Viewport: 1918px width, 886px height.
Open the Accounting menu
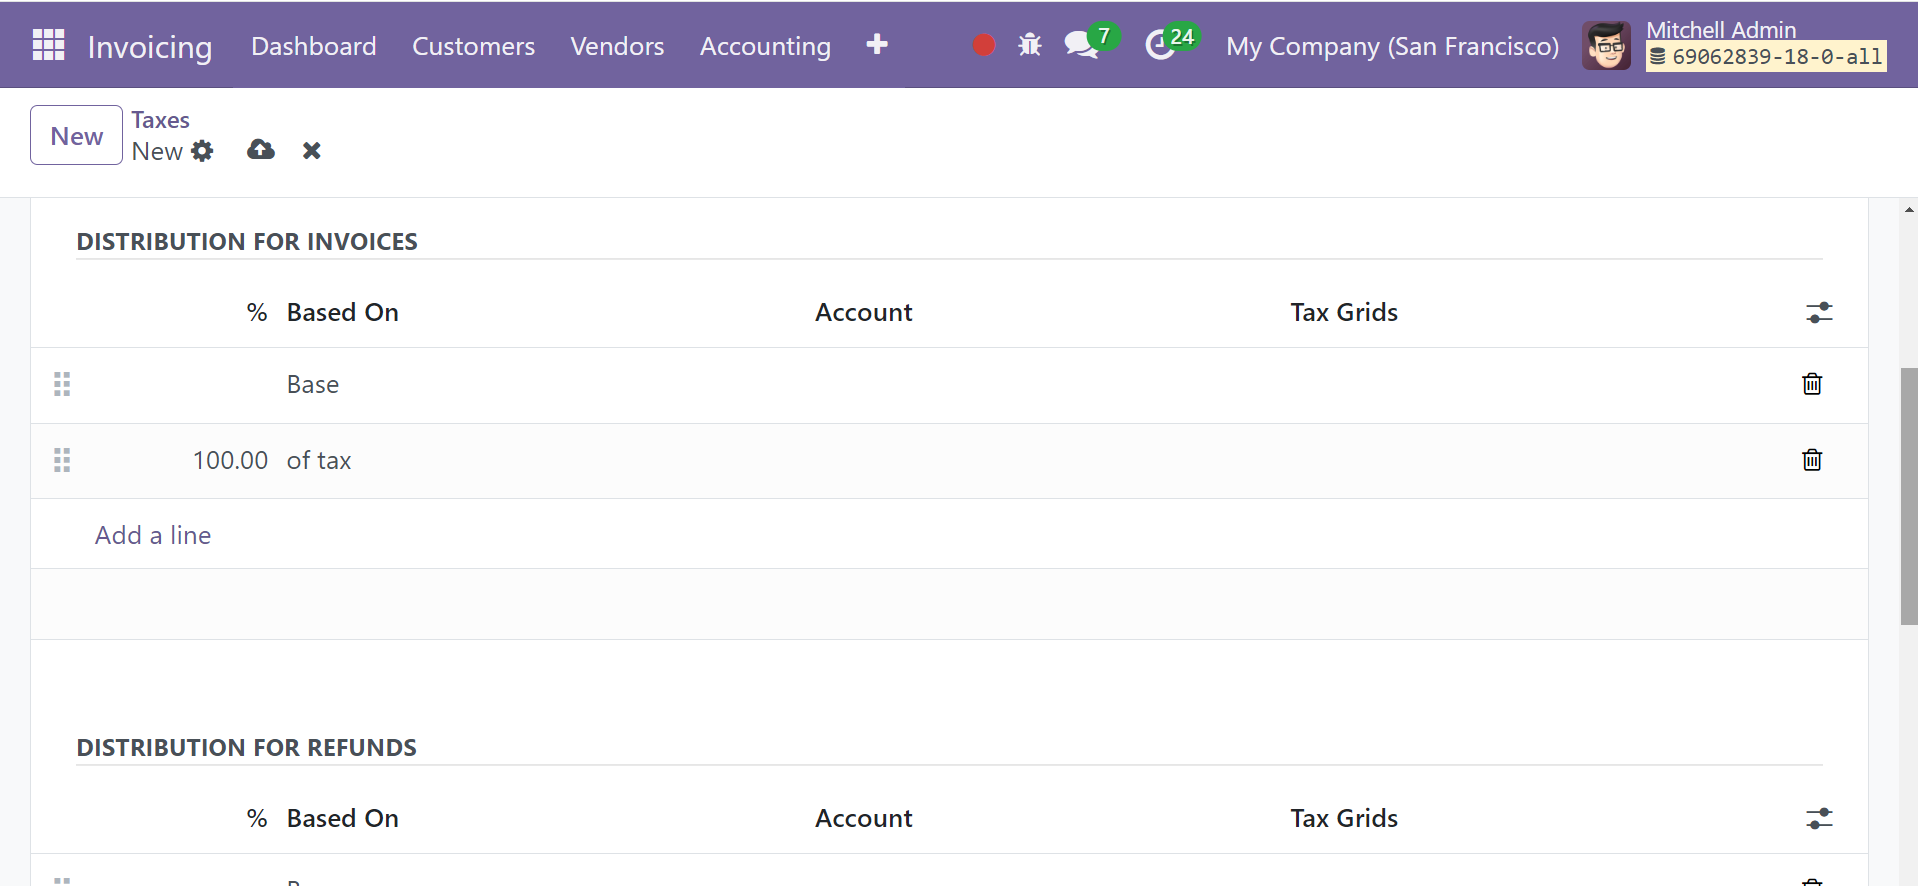tap(765, 46)
